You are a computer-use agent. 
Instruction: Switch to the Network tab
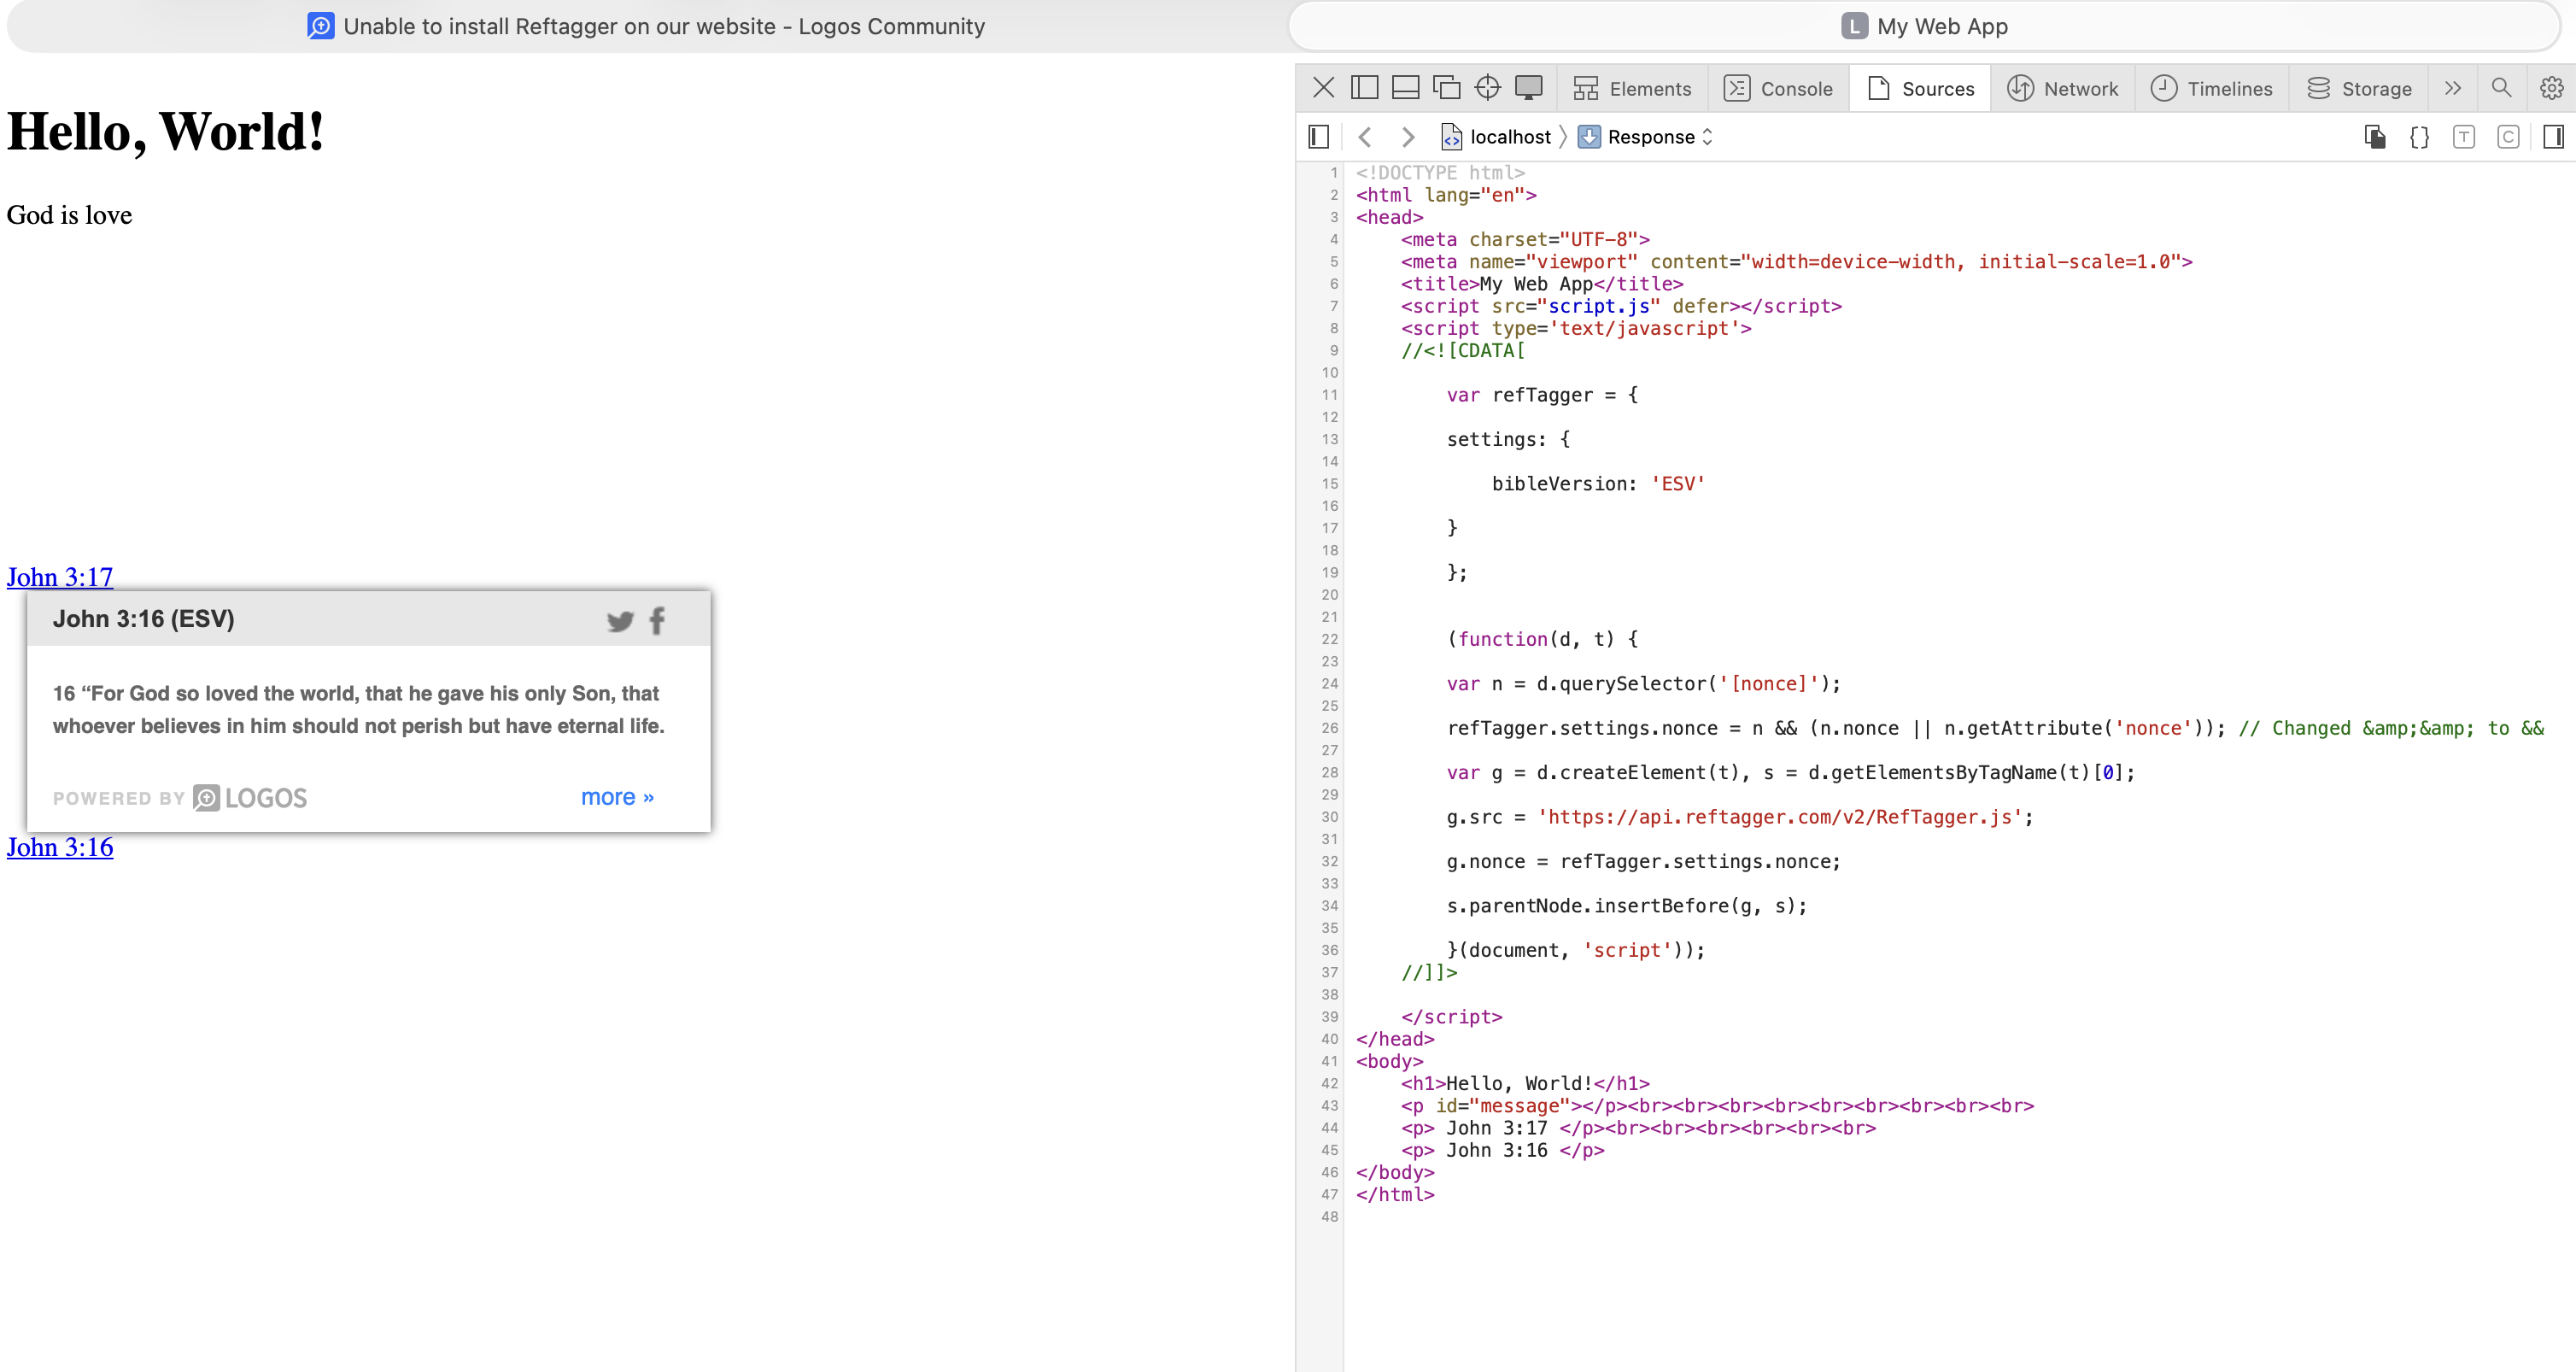[x=2062, y=88]
